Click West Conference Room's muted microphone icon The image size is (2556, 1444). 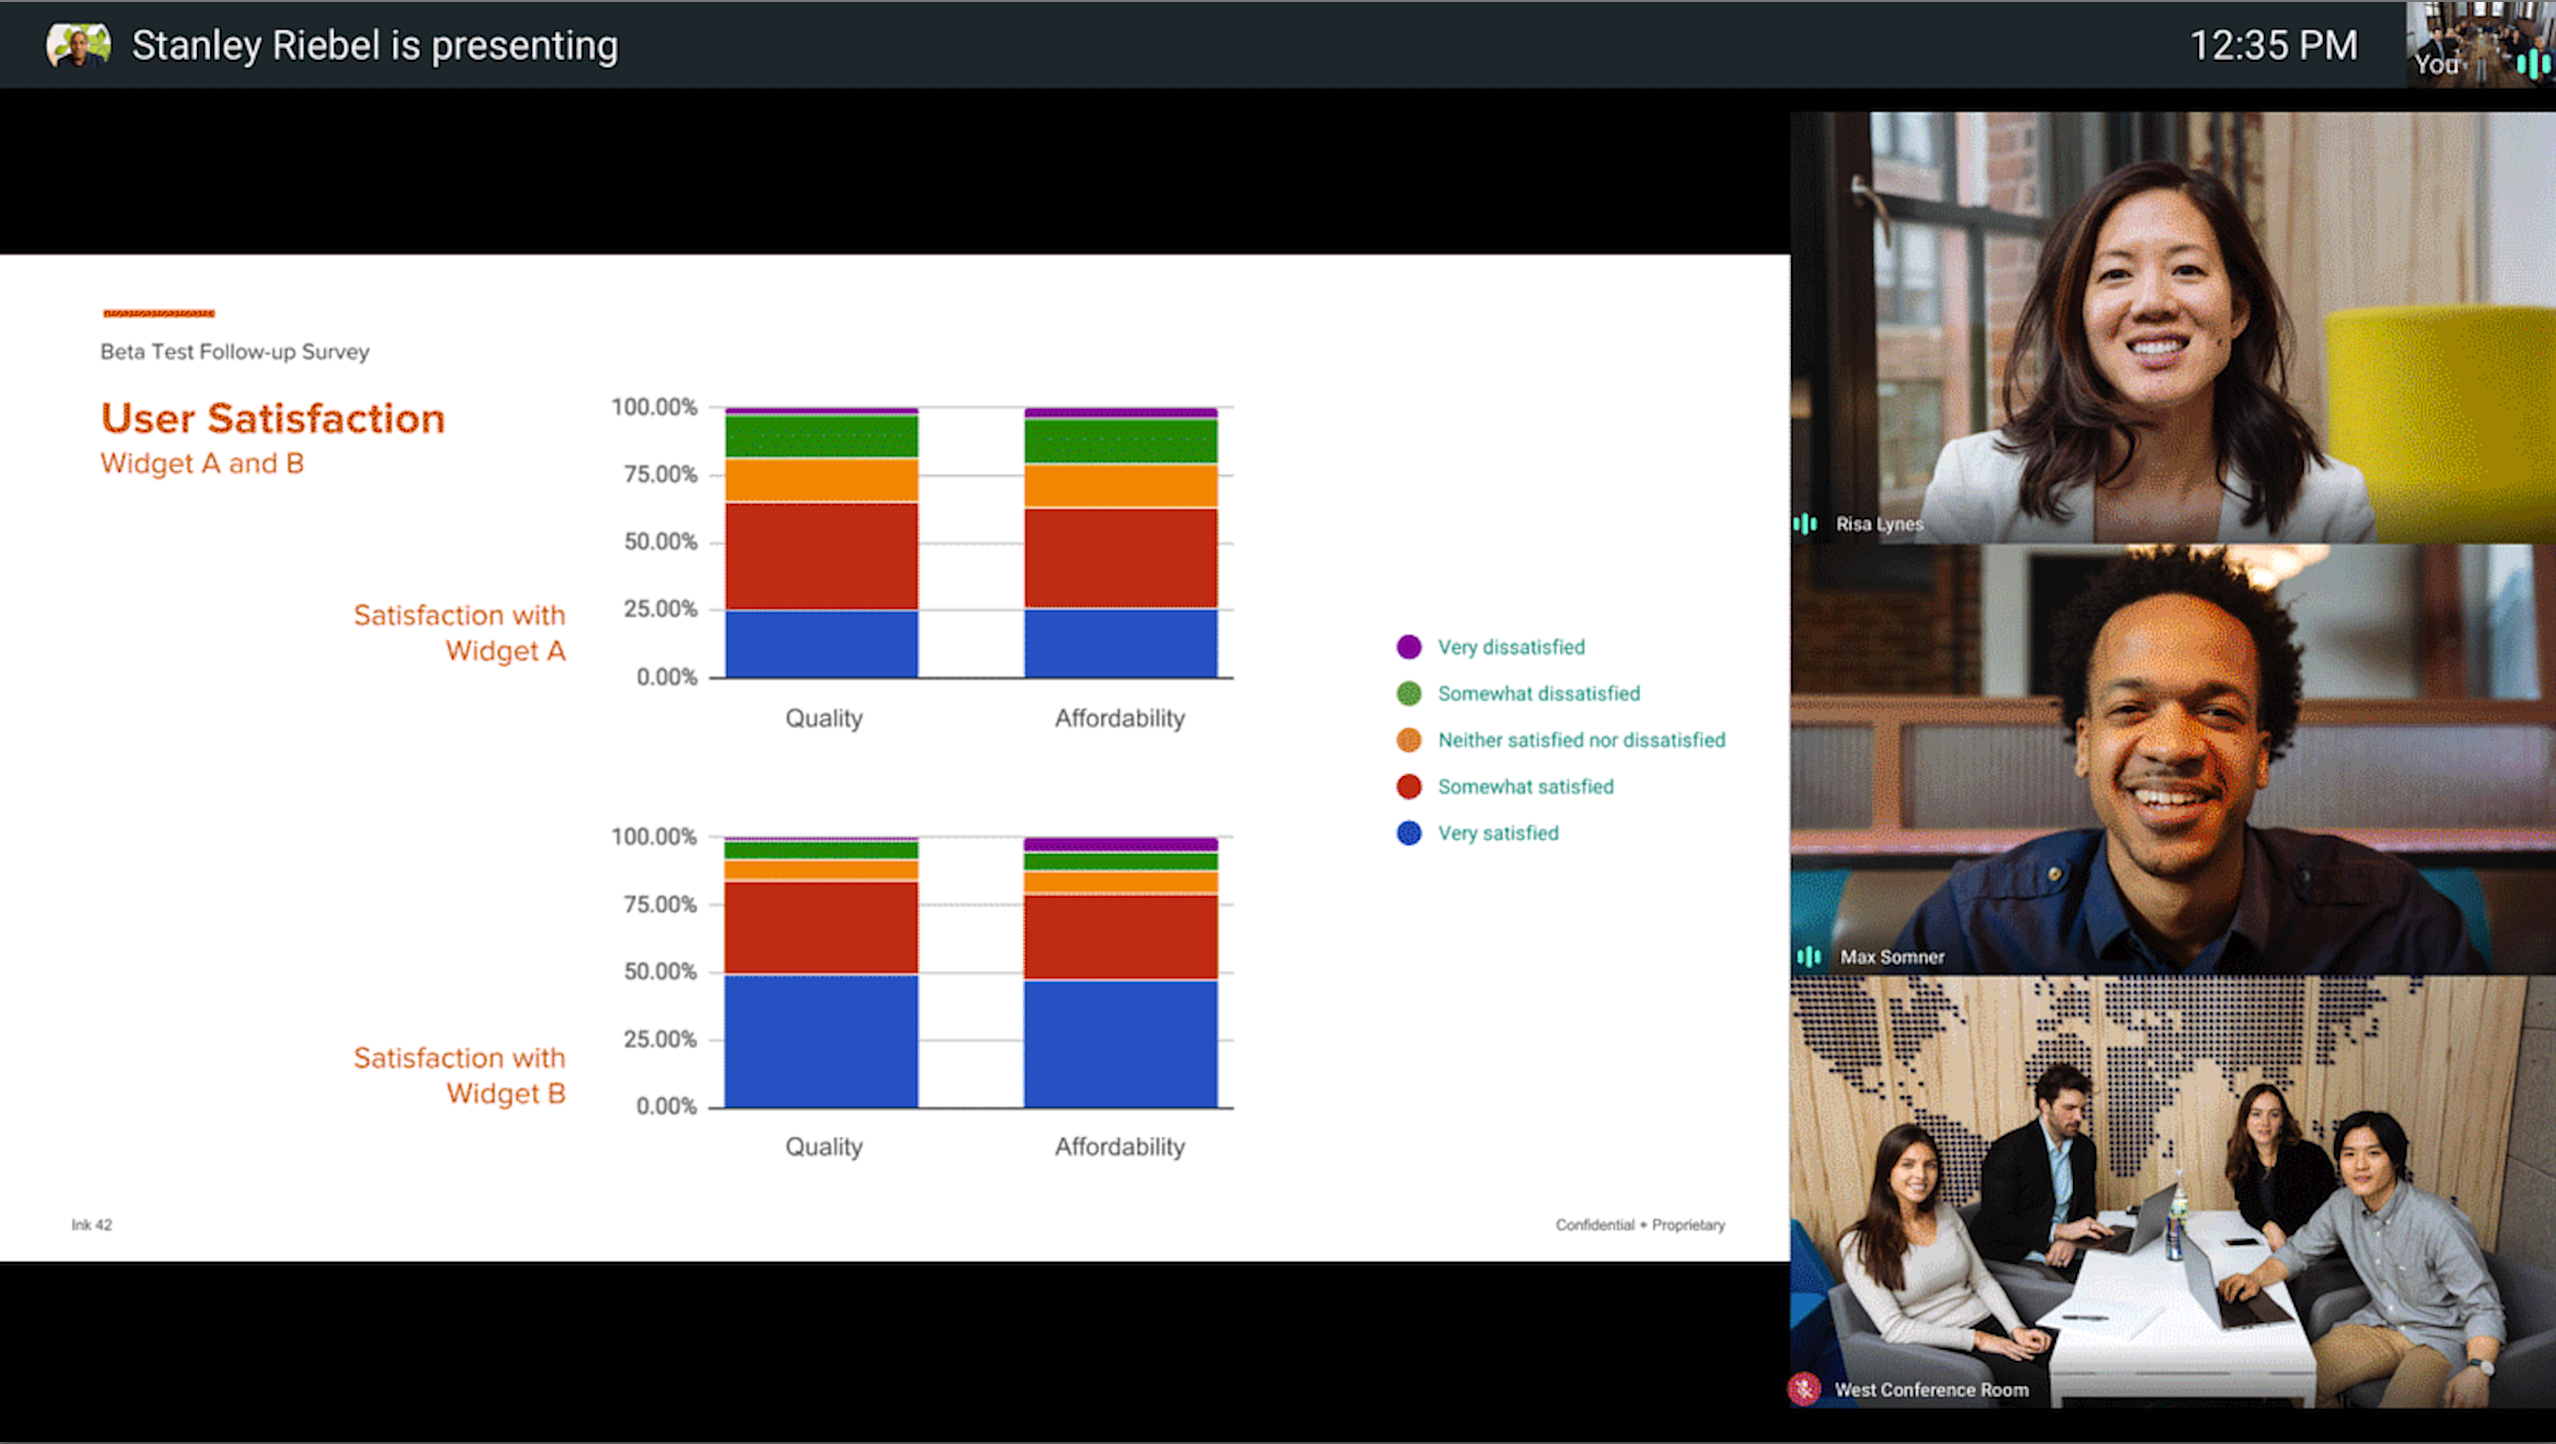1806,1389
